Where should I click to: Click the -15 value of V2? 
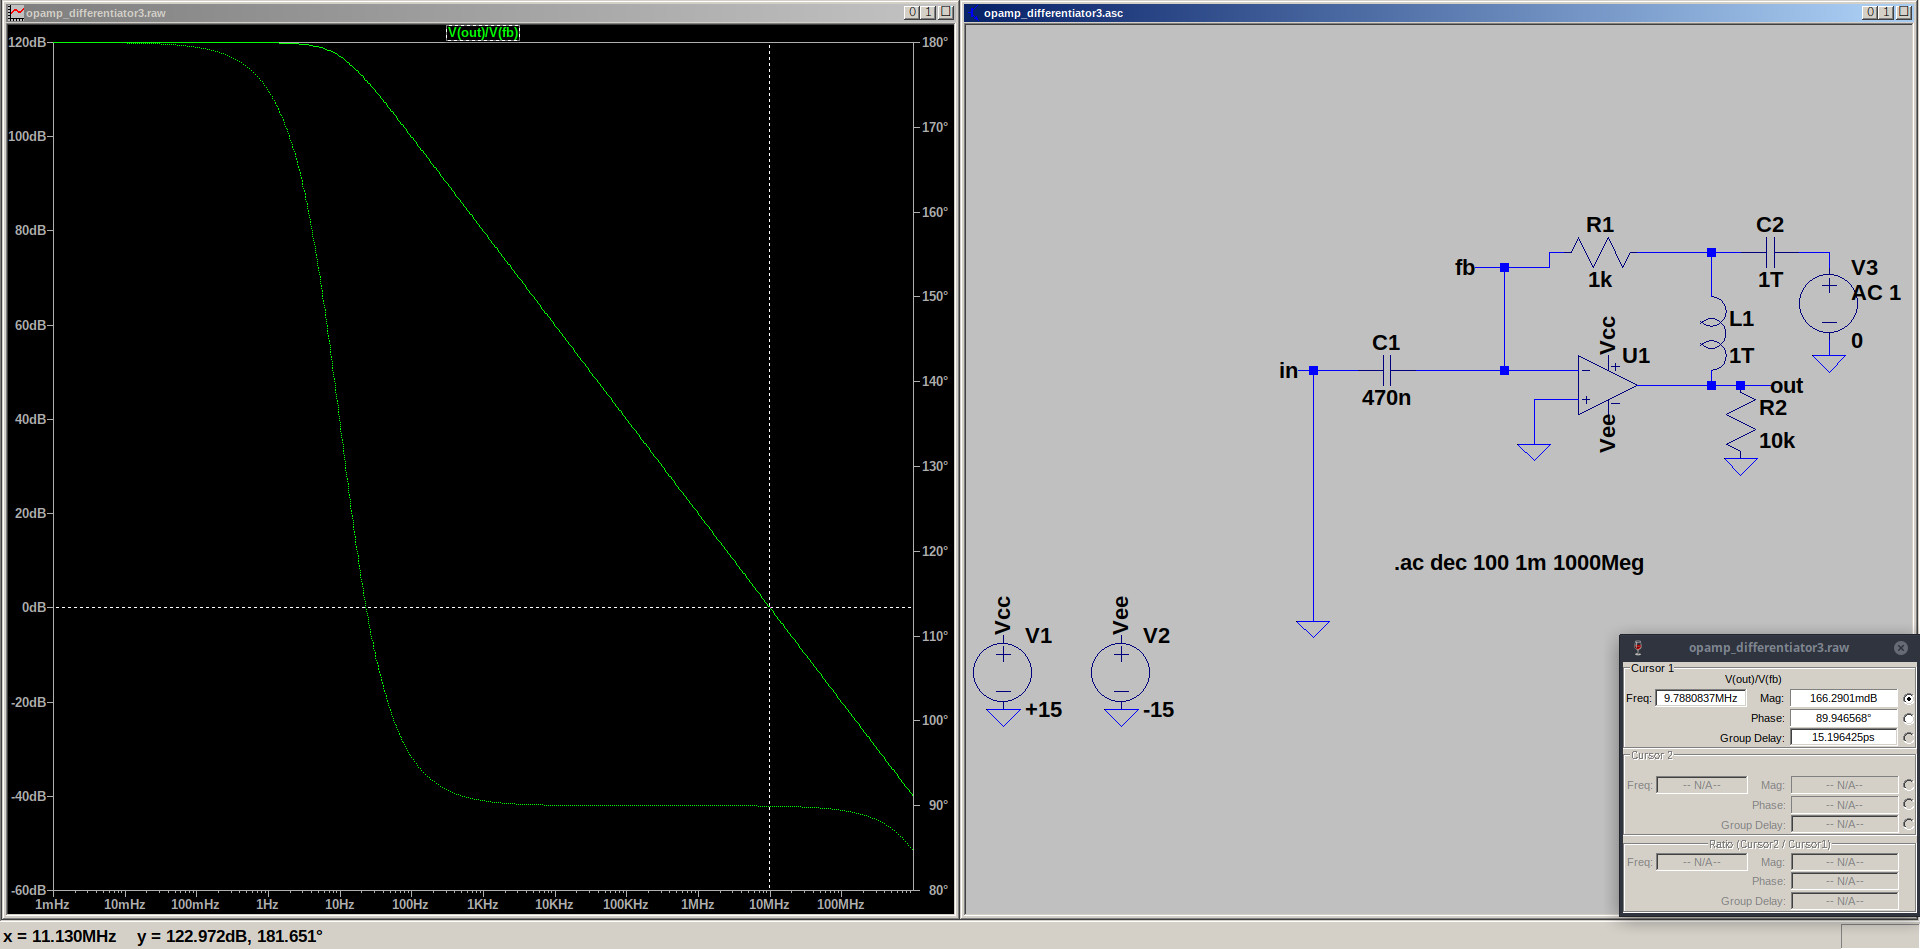pos(1158,710)
